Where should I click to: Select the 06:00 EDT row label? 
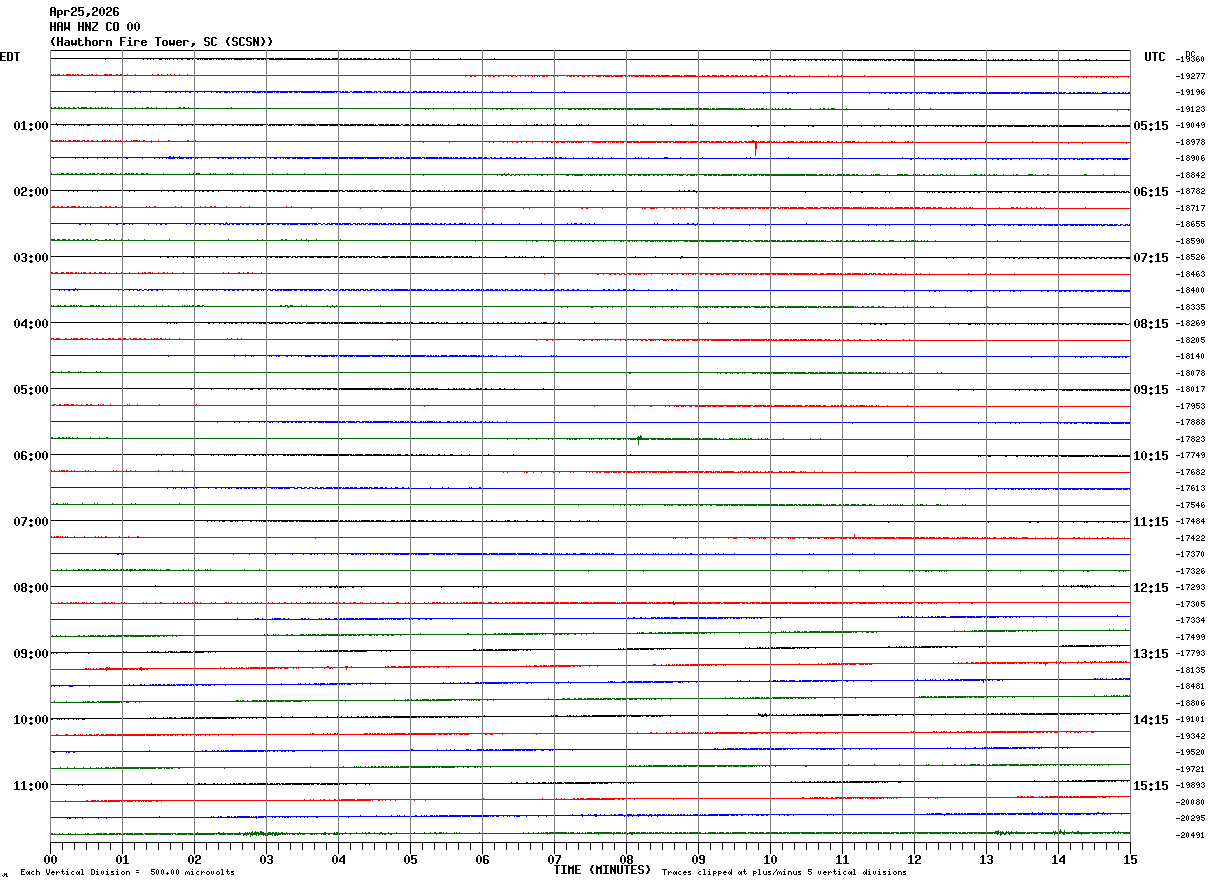coord(31,456)
